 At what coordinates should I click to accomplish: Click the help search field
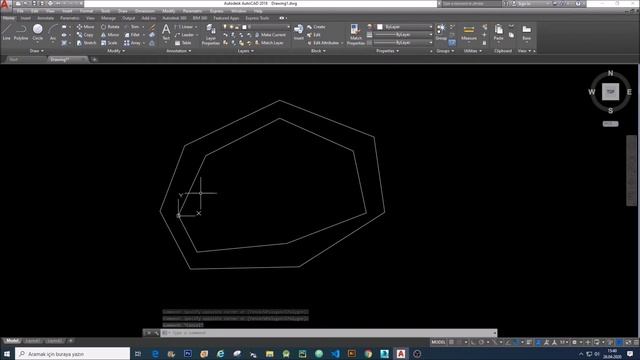[471, 4]
